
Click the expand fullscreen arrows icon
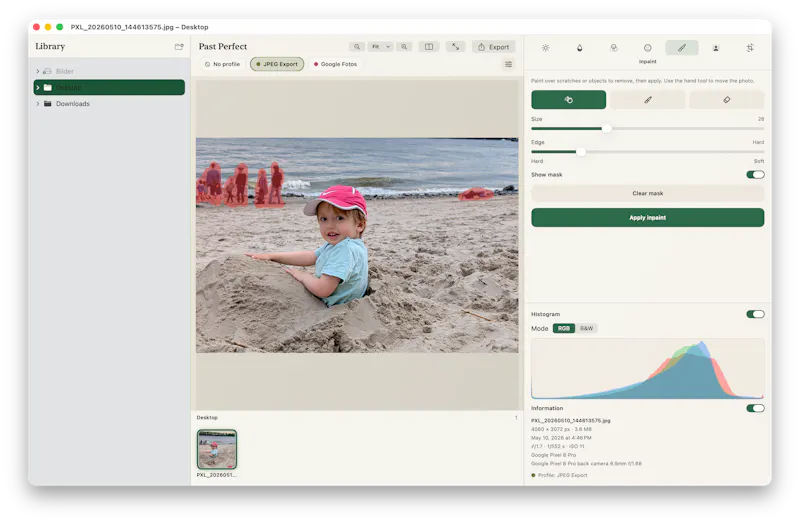coord(456,47)
